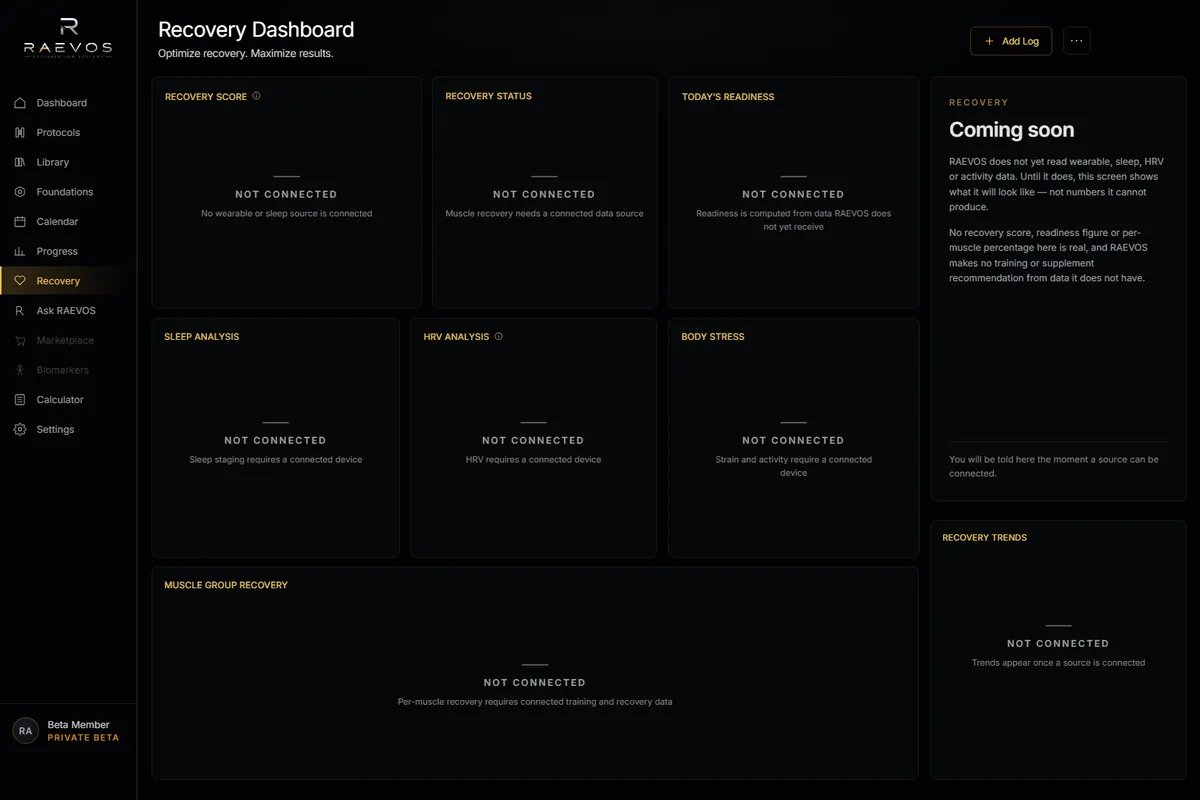Click the BODY STRESS card heading

click(713, 337)
